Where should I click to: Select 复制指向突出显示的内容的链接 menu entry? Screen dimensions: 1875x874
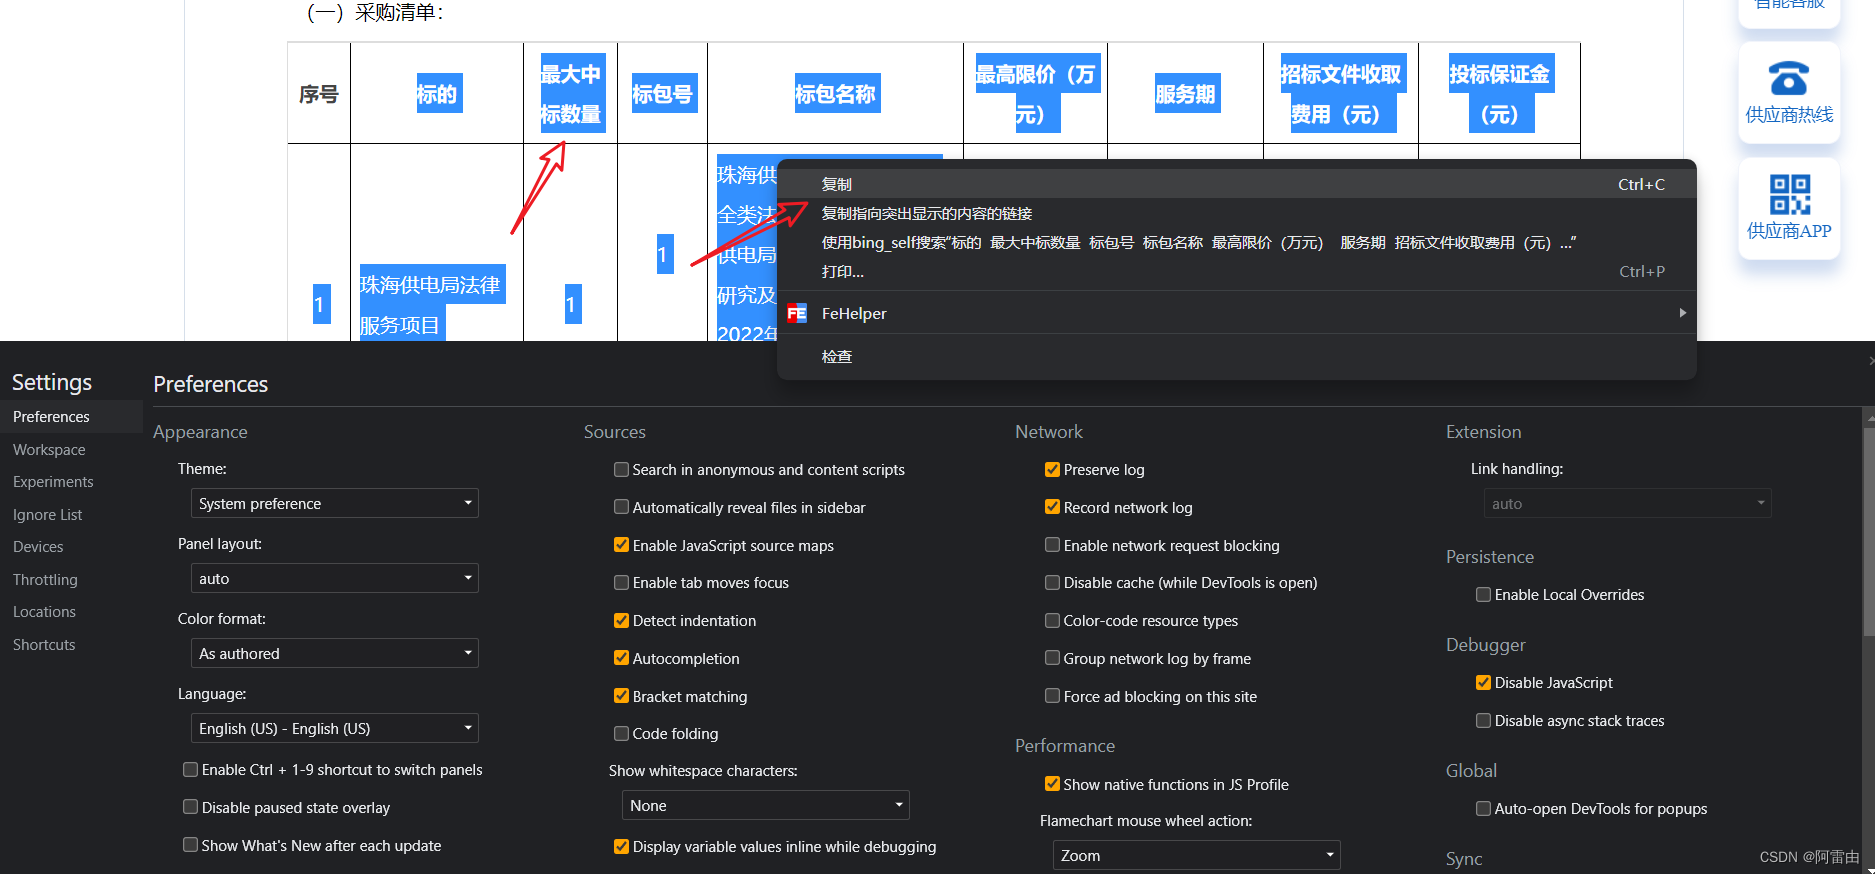[1237, 213]
